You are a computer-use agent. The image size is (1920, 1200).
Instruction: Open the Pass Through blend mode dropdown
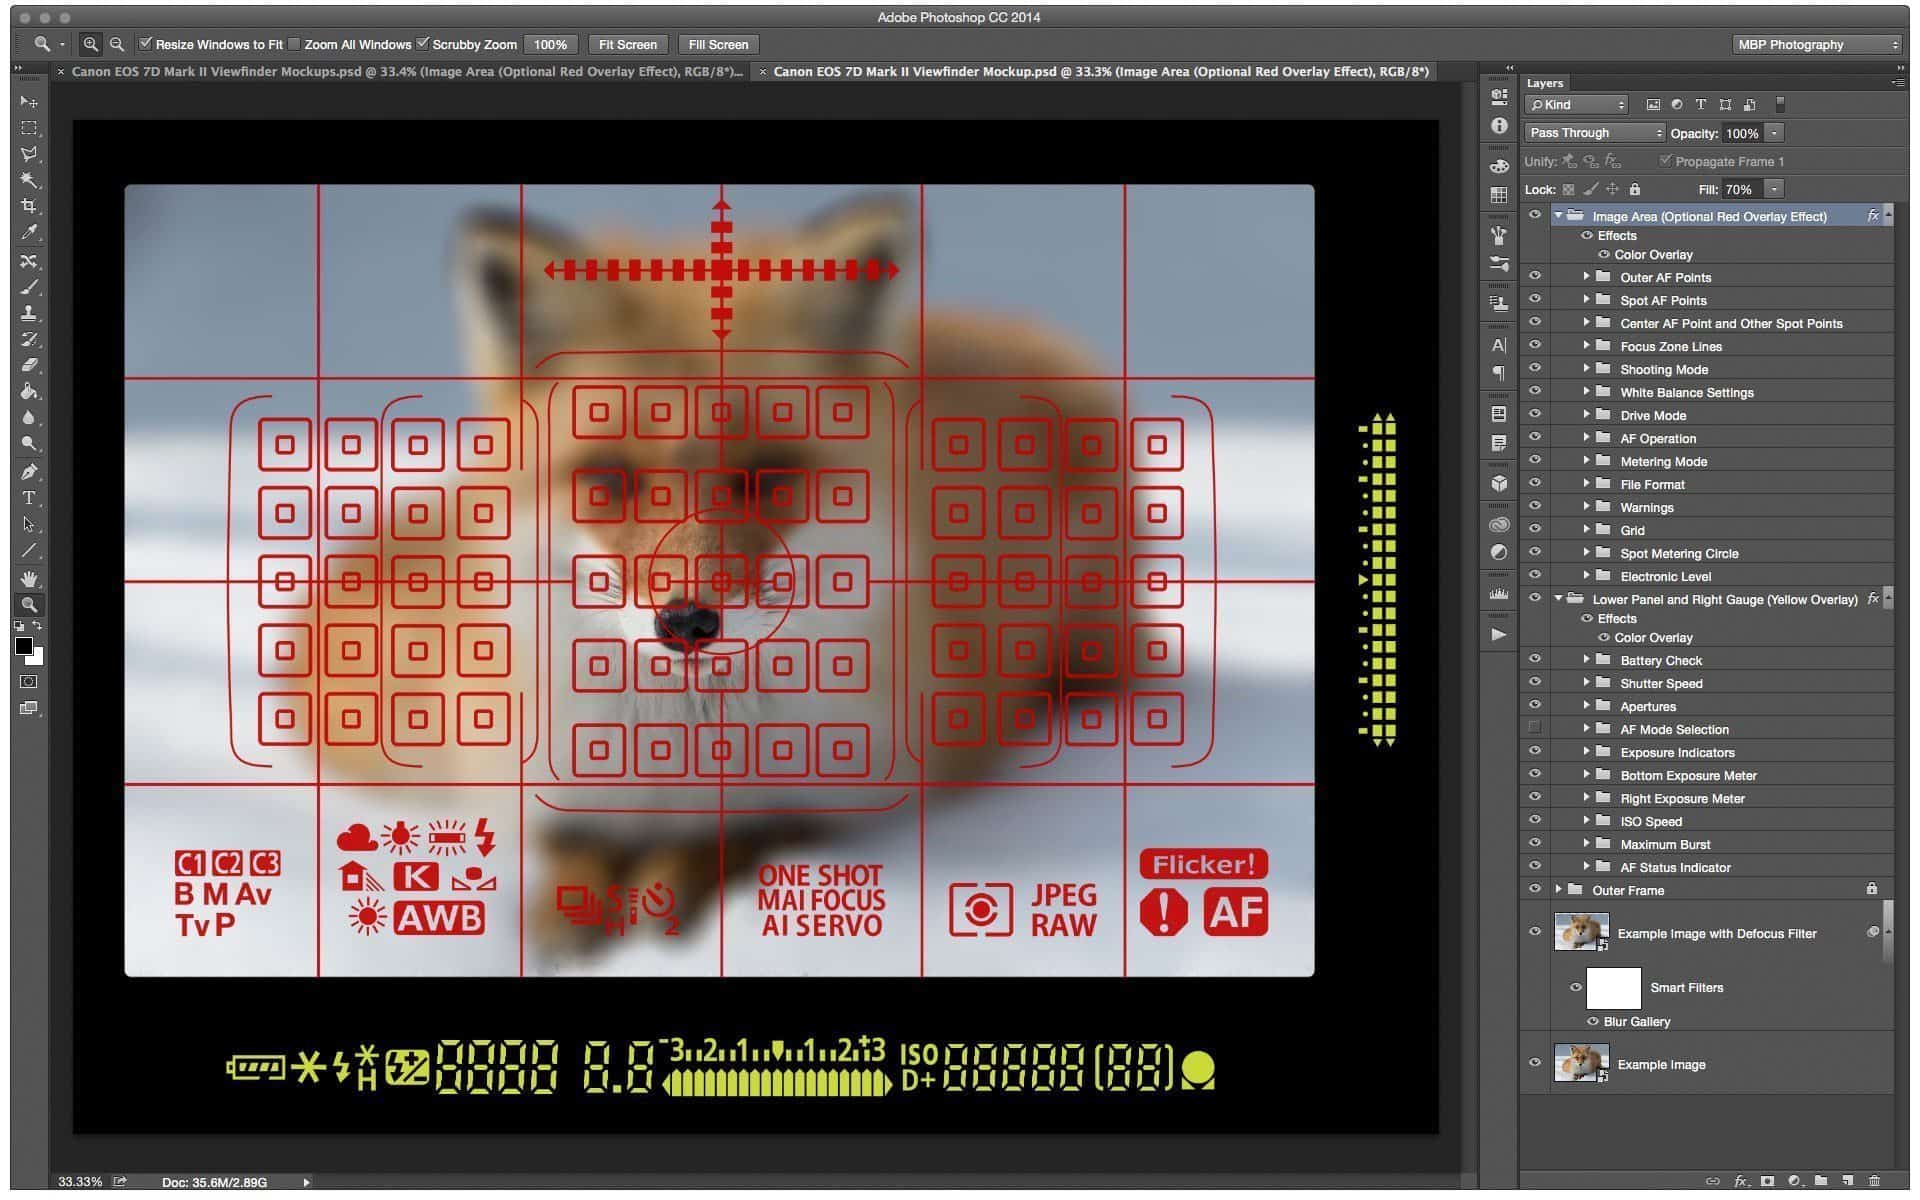pyautogui.click(x=1594, y=133)
